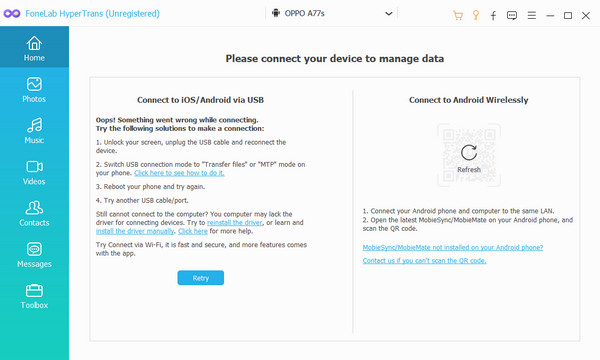Viewport: 600px width, 360px height.
Task: Minimize the HyperTrans window
Action: 550,16
